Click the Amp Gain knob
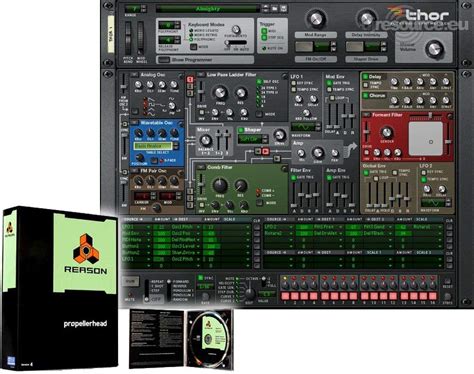The image size is (474, 374). coord(317,153)
